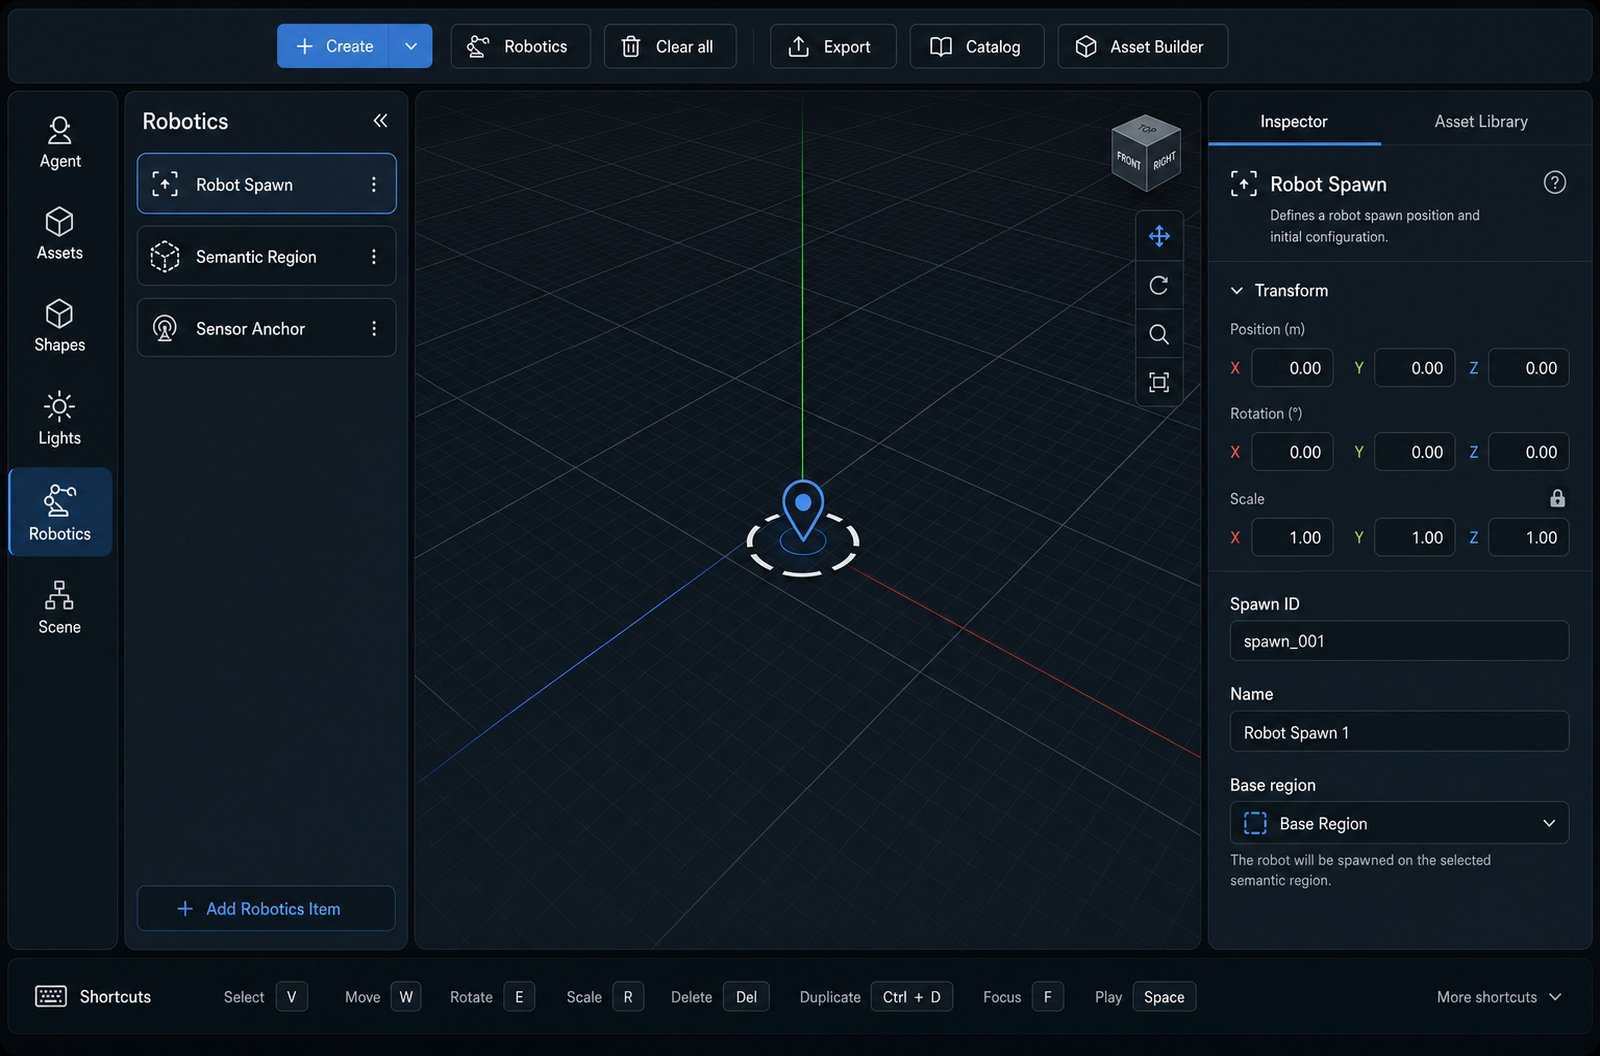
Task: Select the Sensor Anchor list item
Action: [266, 328]
